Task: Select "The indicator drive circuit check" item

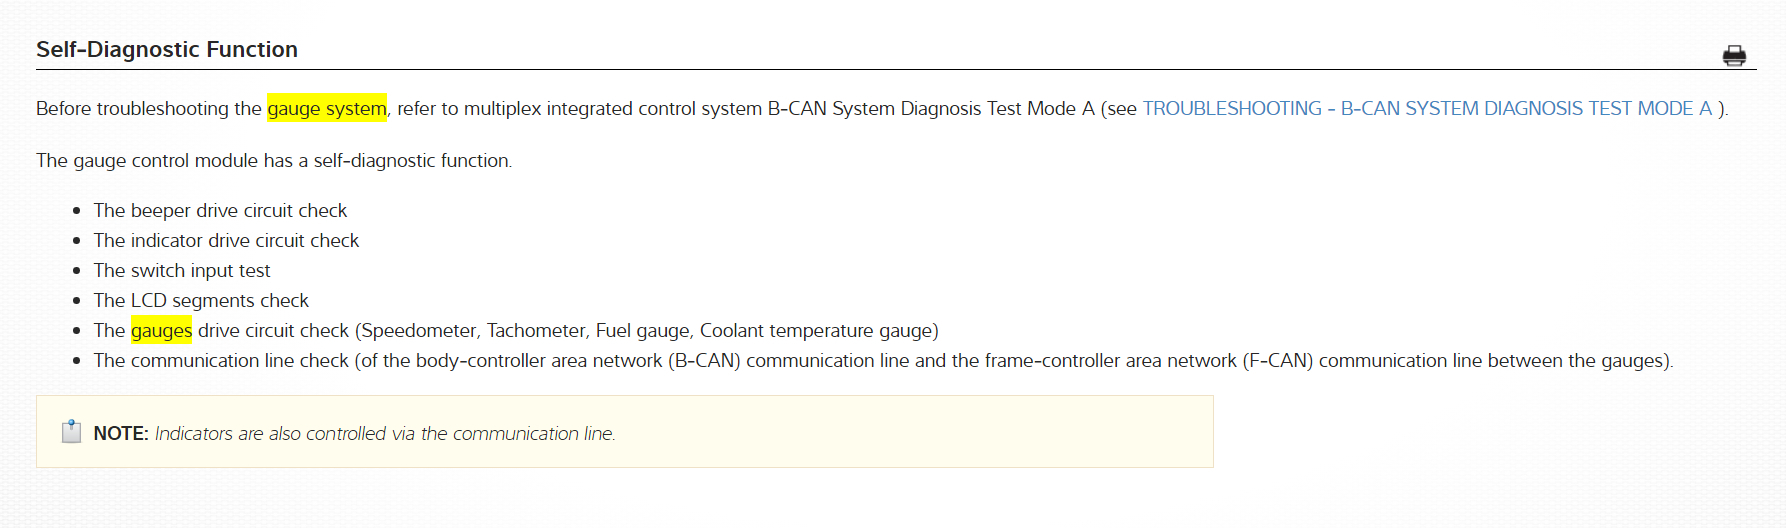Action: click(x=226, y=241)
